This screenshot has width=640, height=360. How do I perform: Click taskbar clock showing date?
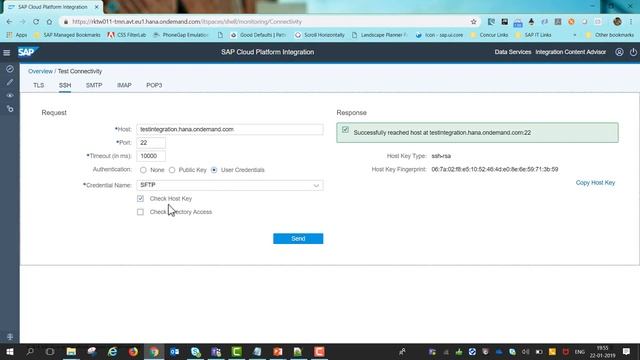tap(602, 352)
